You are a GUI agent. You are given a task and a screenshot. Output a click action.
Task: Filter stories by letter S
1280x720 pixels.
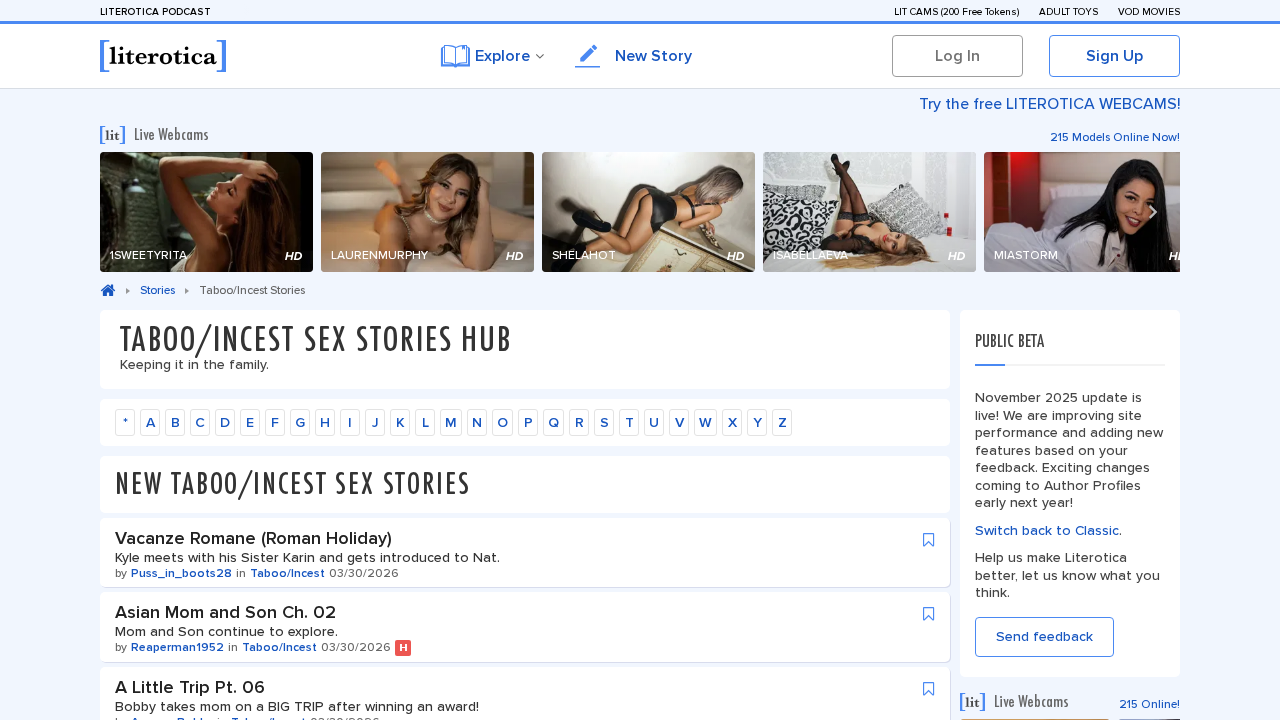[604, 422]
